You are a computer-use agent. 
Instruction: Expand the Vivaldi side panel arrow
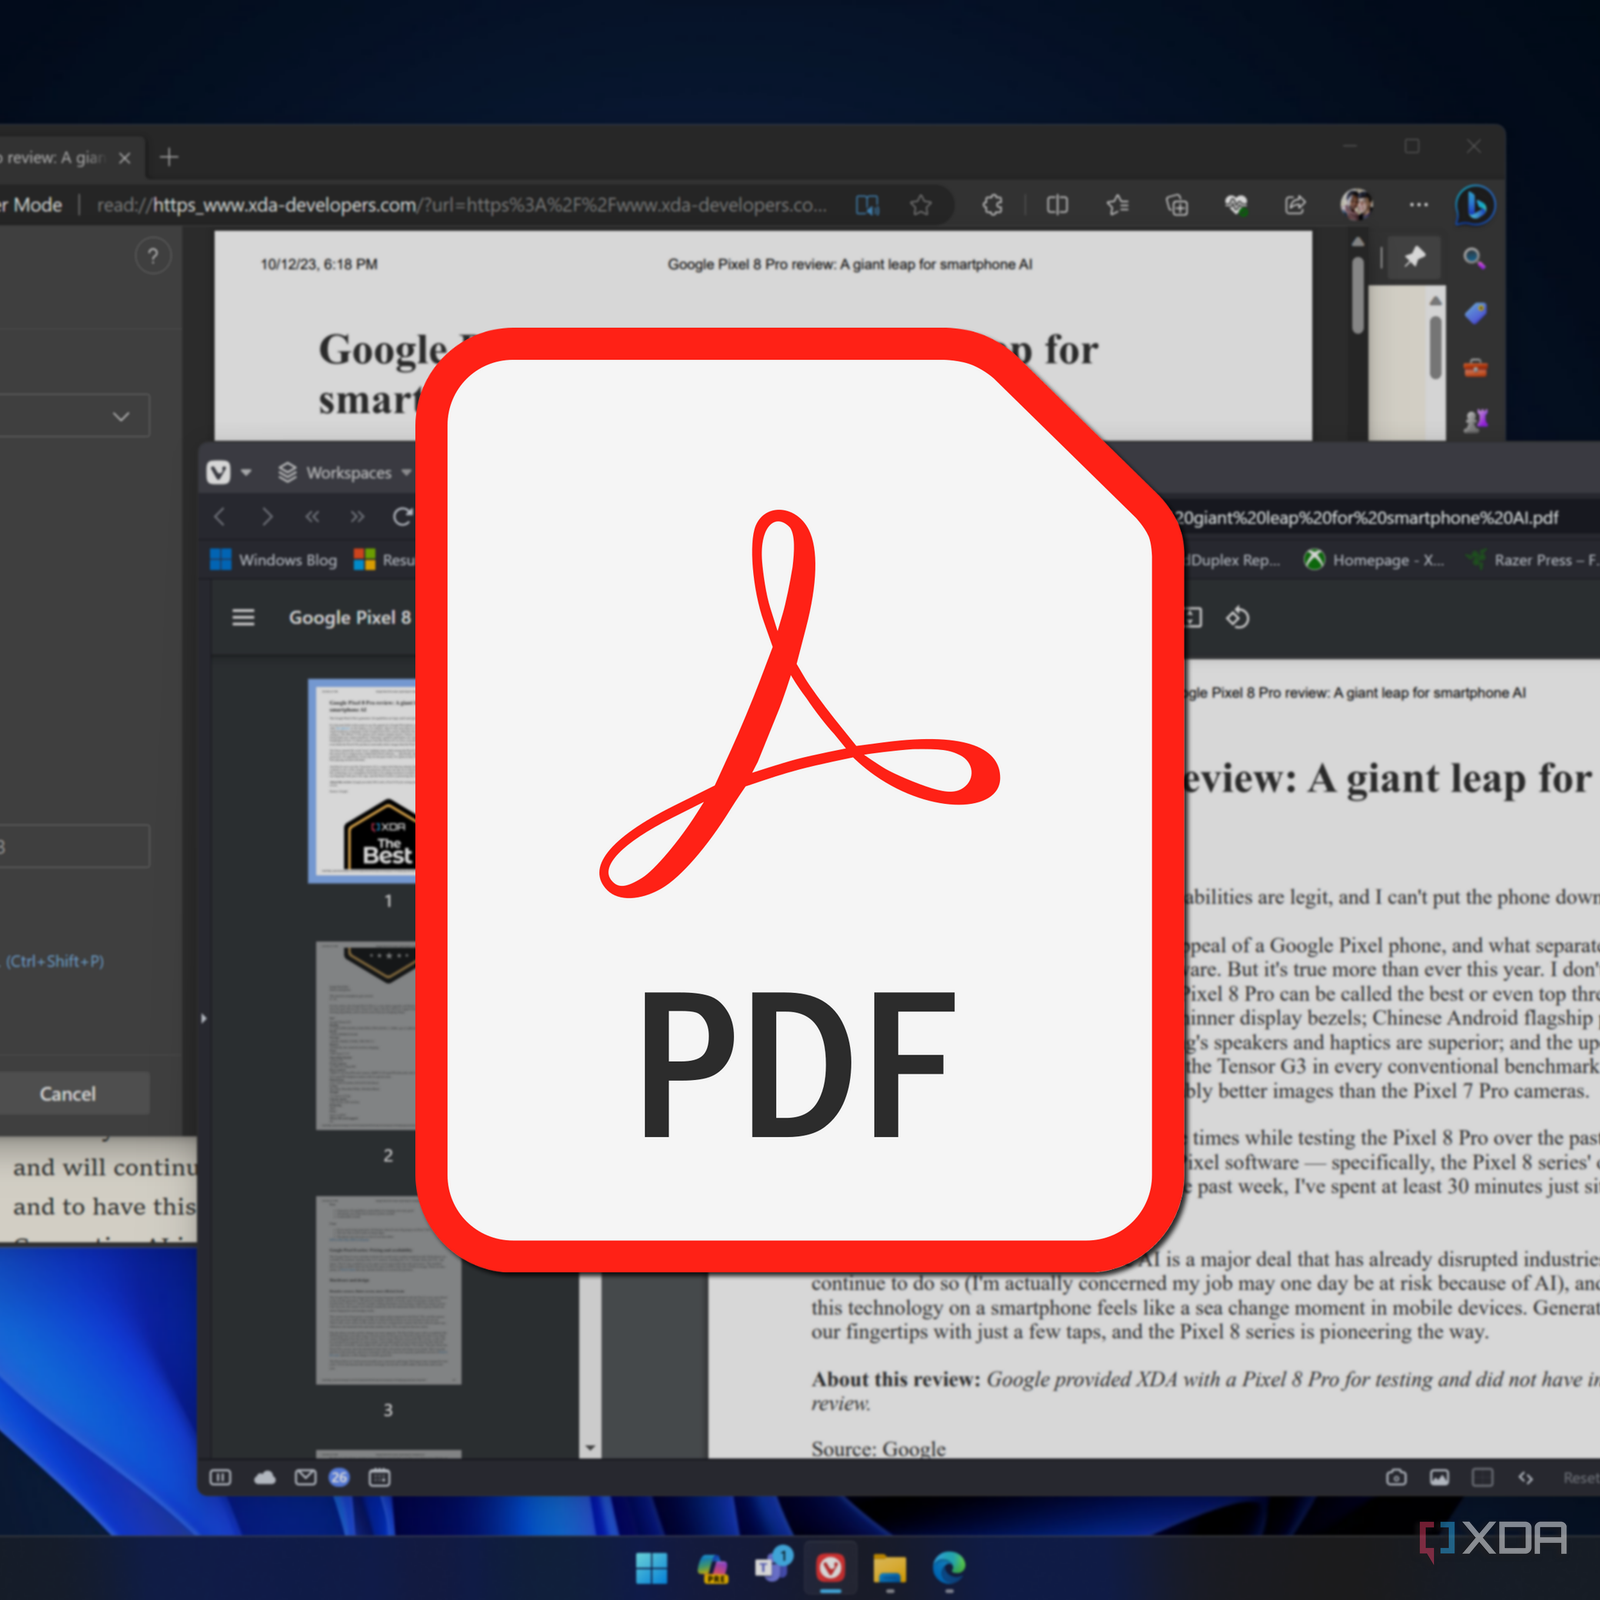(x=204, y=1018)
